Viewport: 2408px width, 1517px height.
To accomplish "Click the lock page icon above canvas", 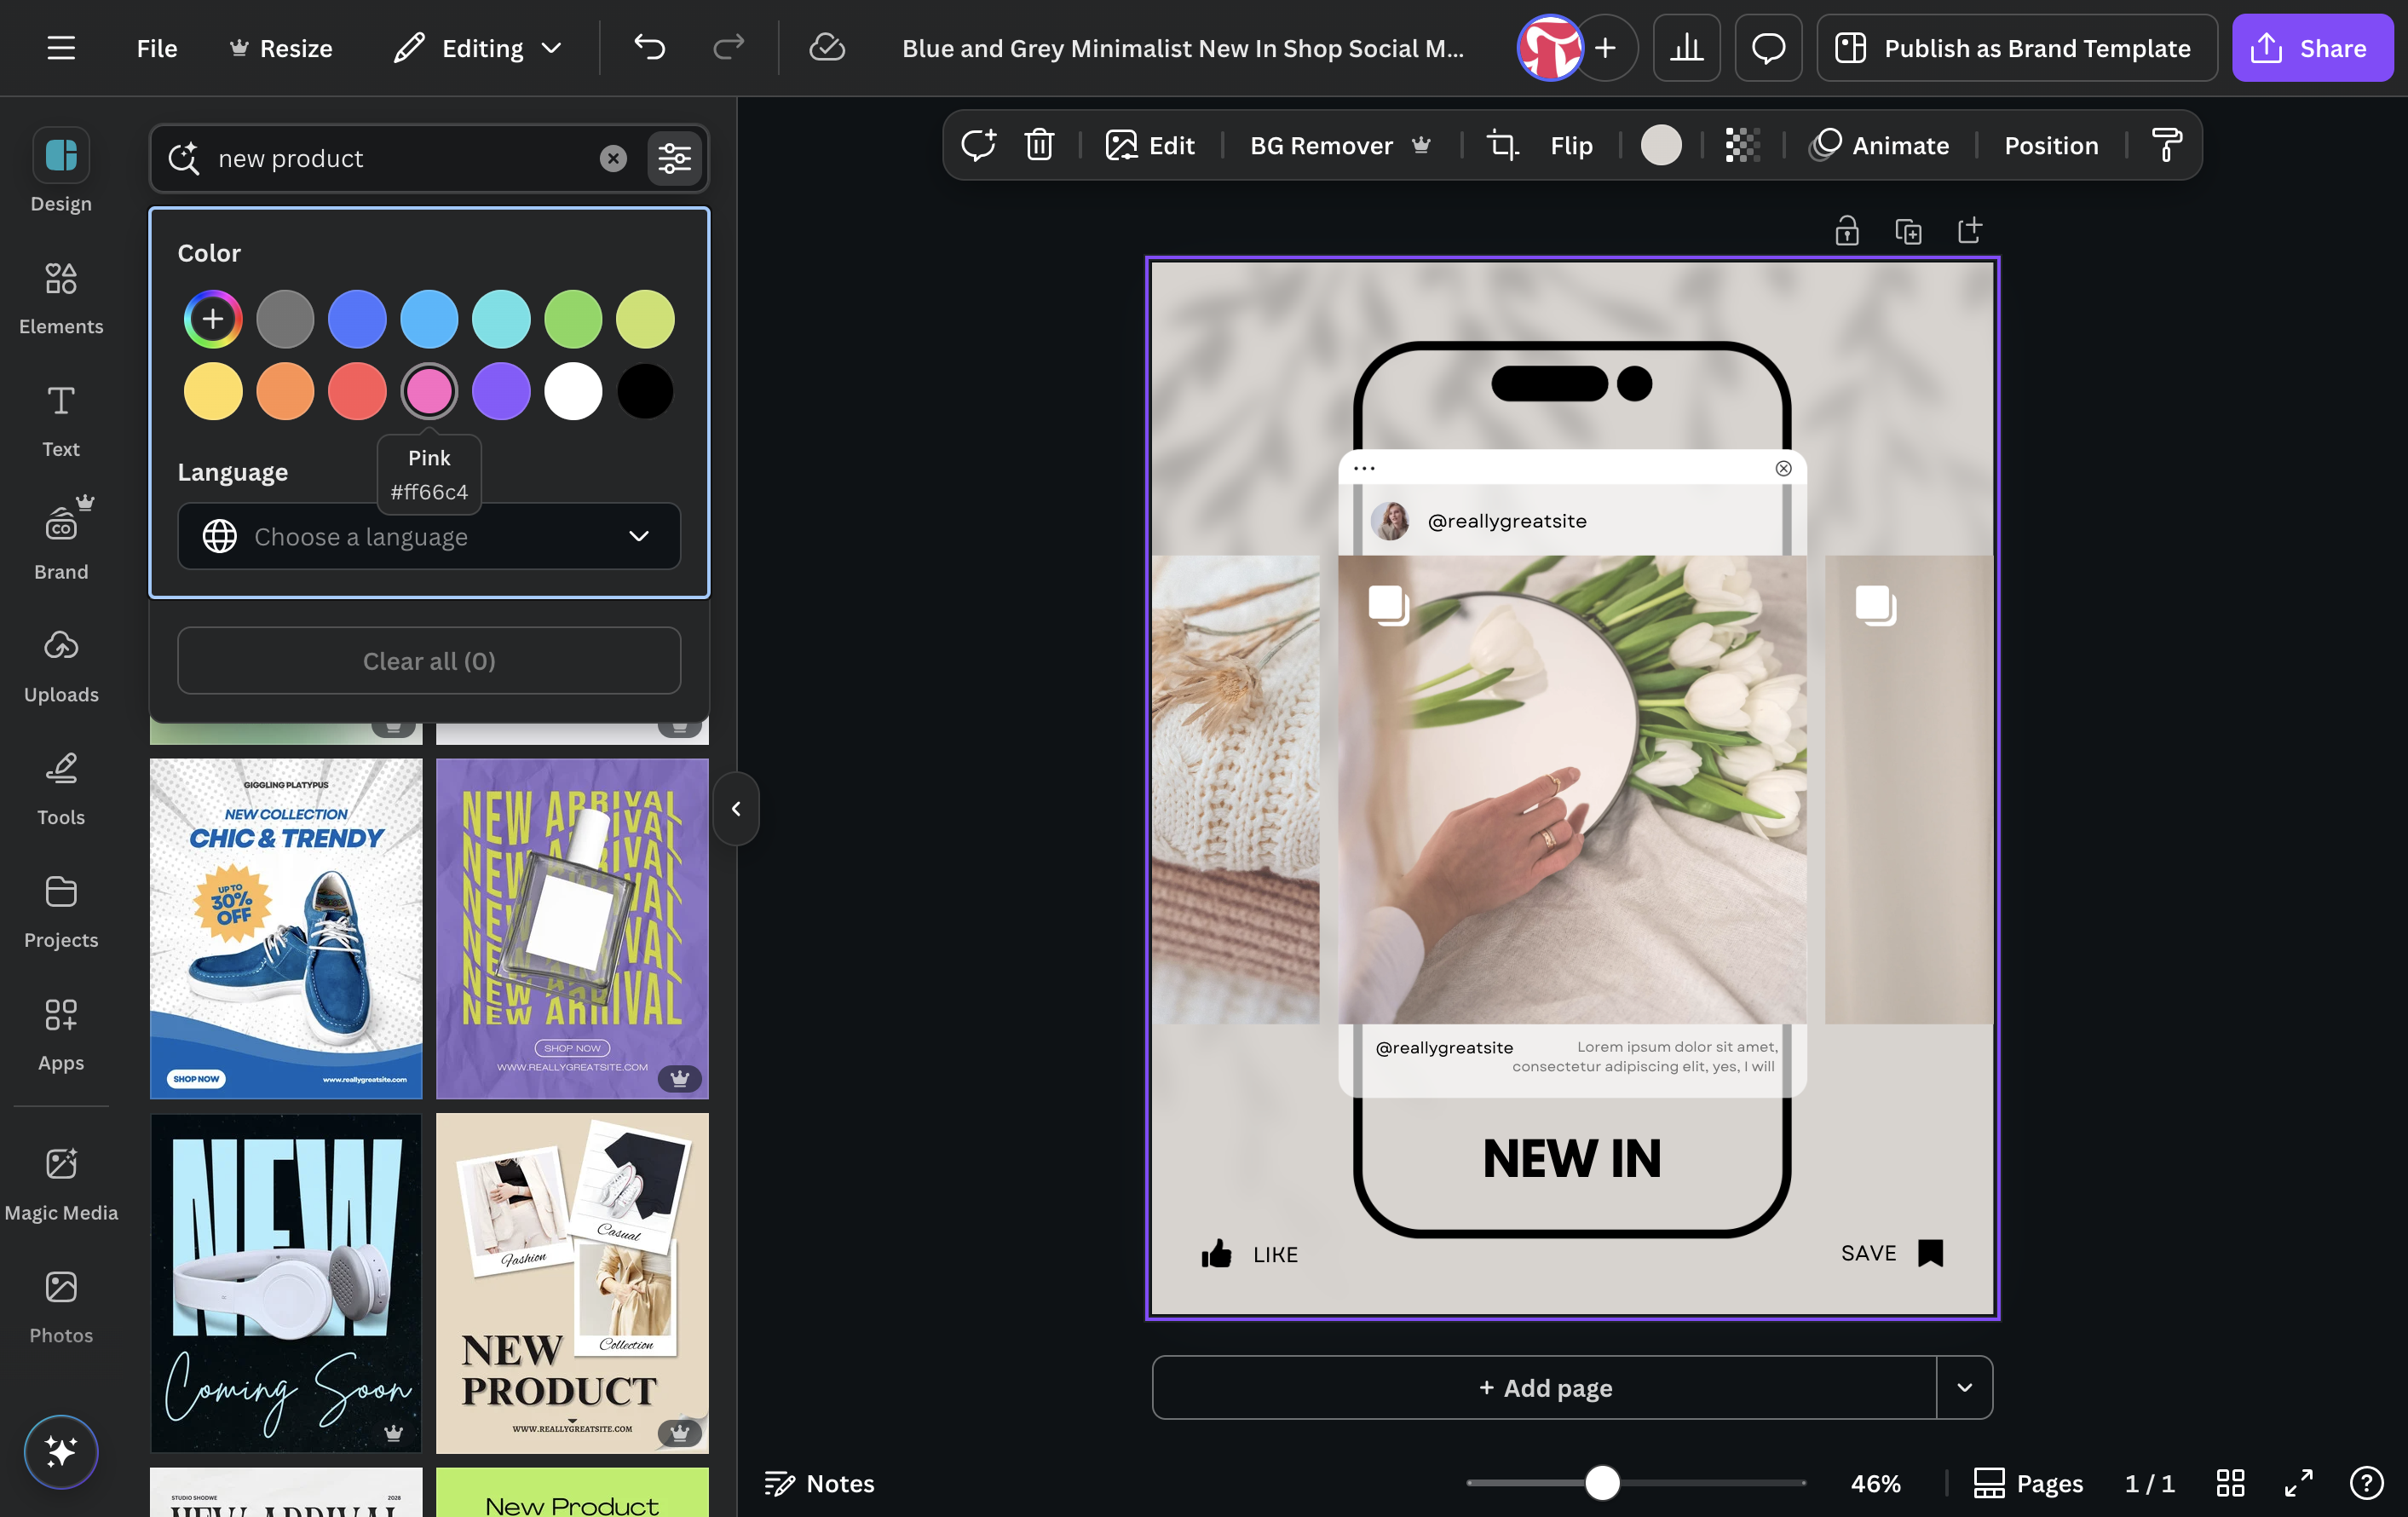I will pyautogui.click(x=1846, y=231).
